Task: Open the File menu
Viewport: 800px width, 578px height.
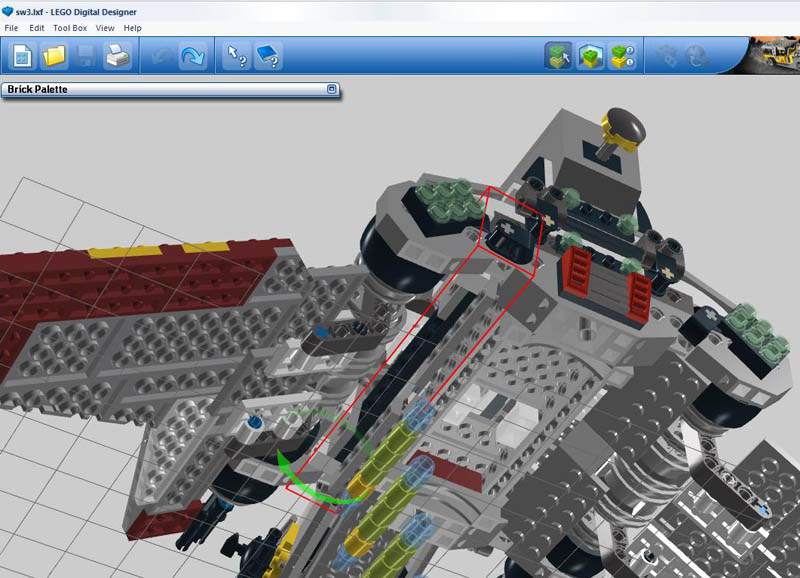Action: click(x=11, y=28)
